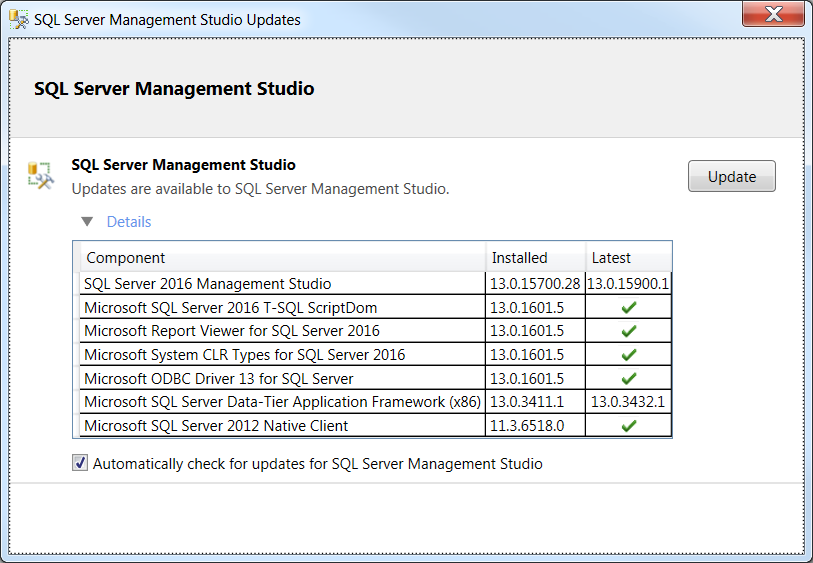Select SQL Server 2016 Management Studio row

pos(208,284)
